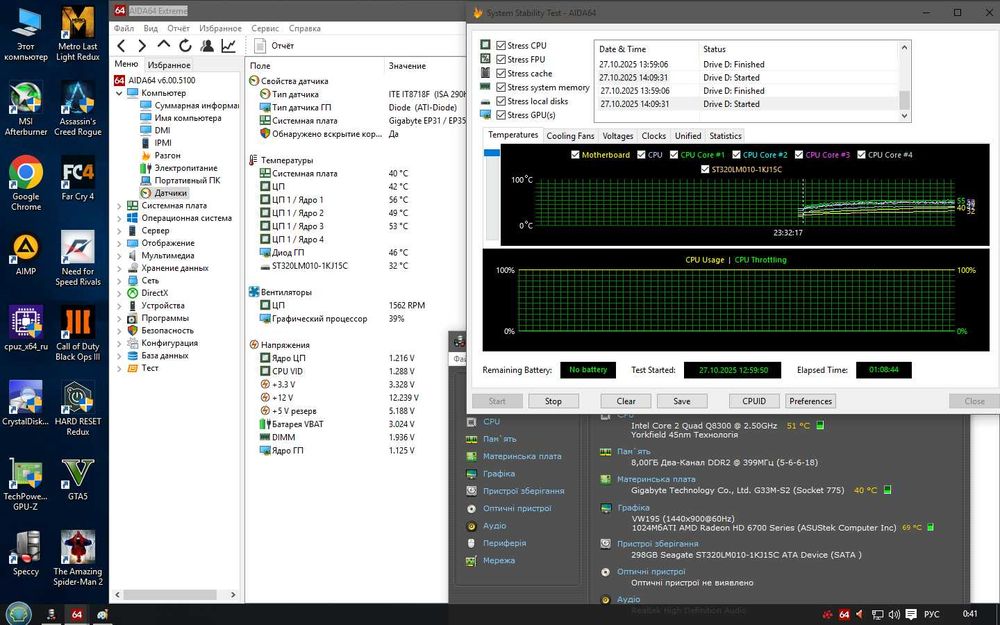Click the volume icon in system tray
The width and height of the screenshot is (1000, 625).
(x=894, y=614)
